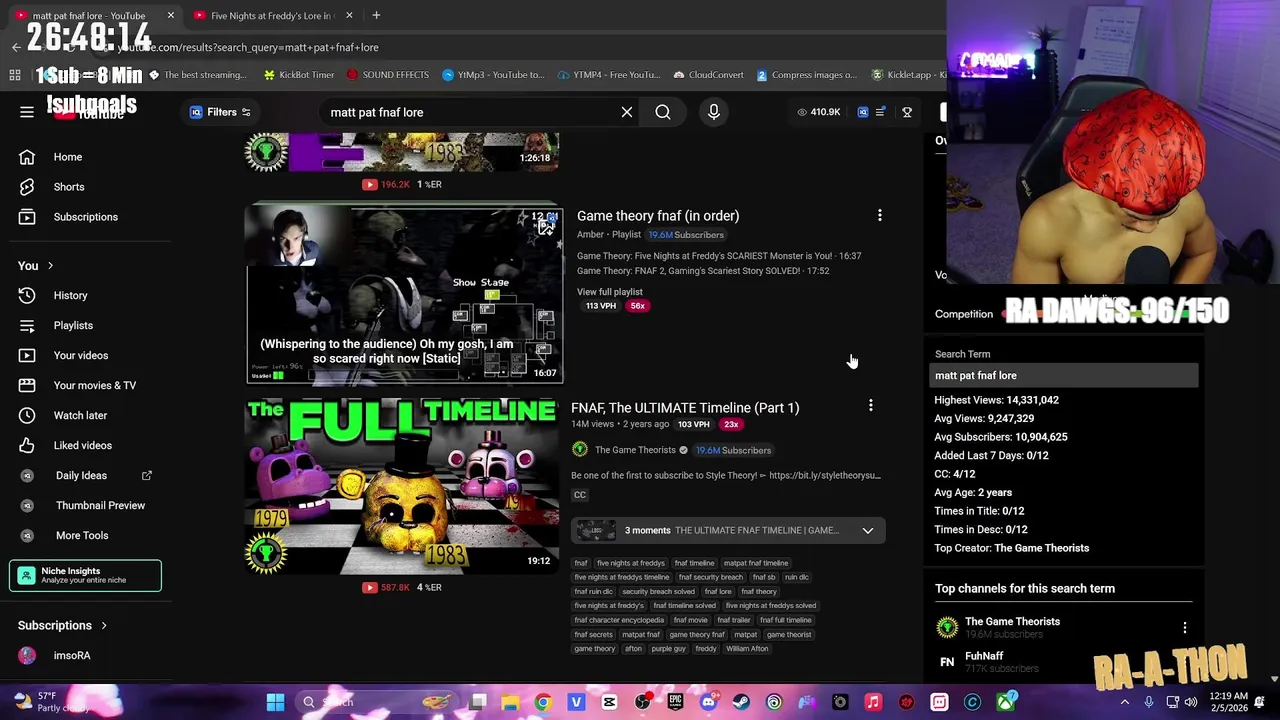Open the Game theory playlist thumbnail
1280x720 pixels.
click(405, 295)
